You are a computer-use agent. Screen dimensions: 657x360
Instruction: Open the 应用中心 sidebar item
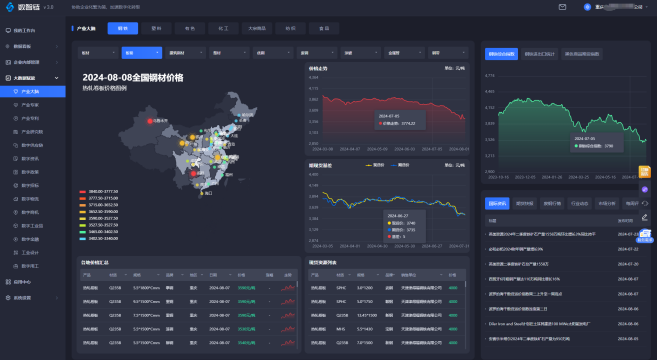(x=33, y=282)
